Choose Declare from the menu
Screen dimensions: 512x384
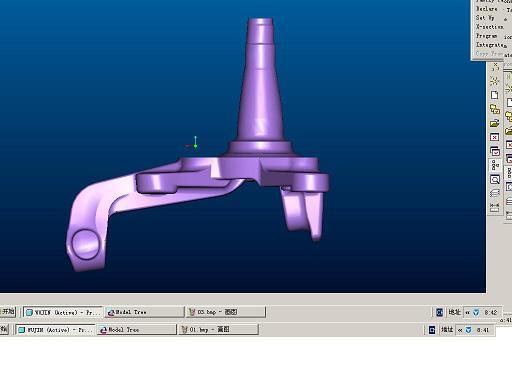tap(487, 9)
